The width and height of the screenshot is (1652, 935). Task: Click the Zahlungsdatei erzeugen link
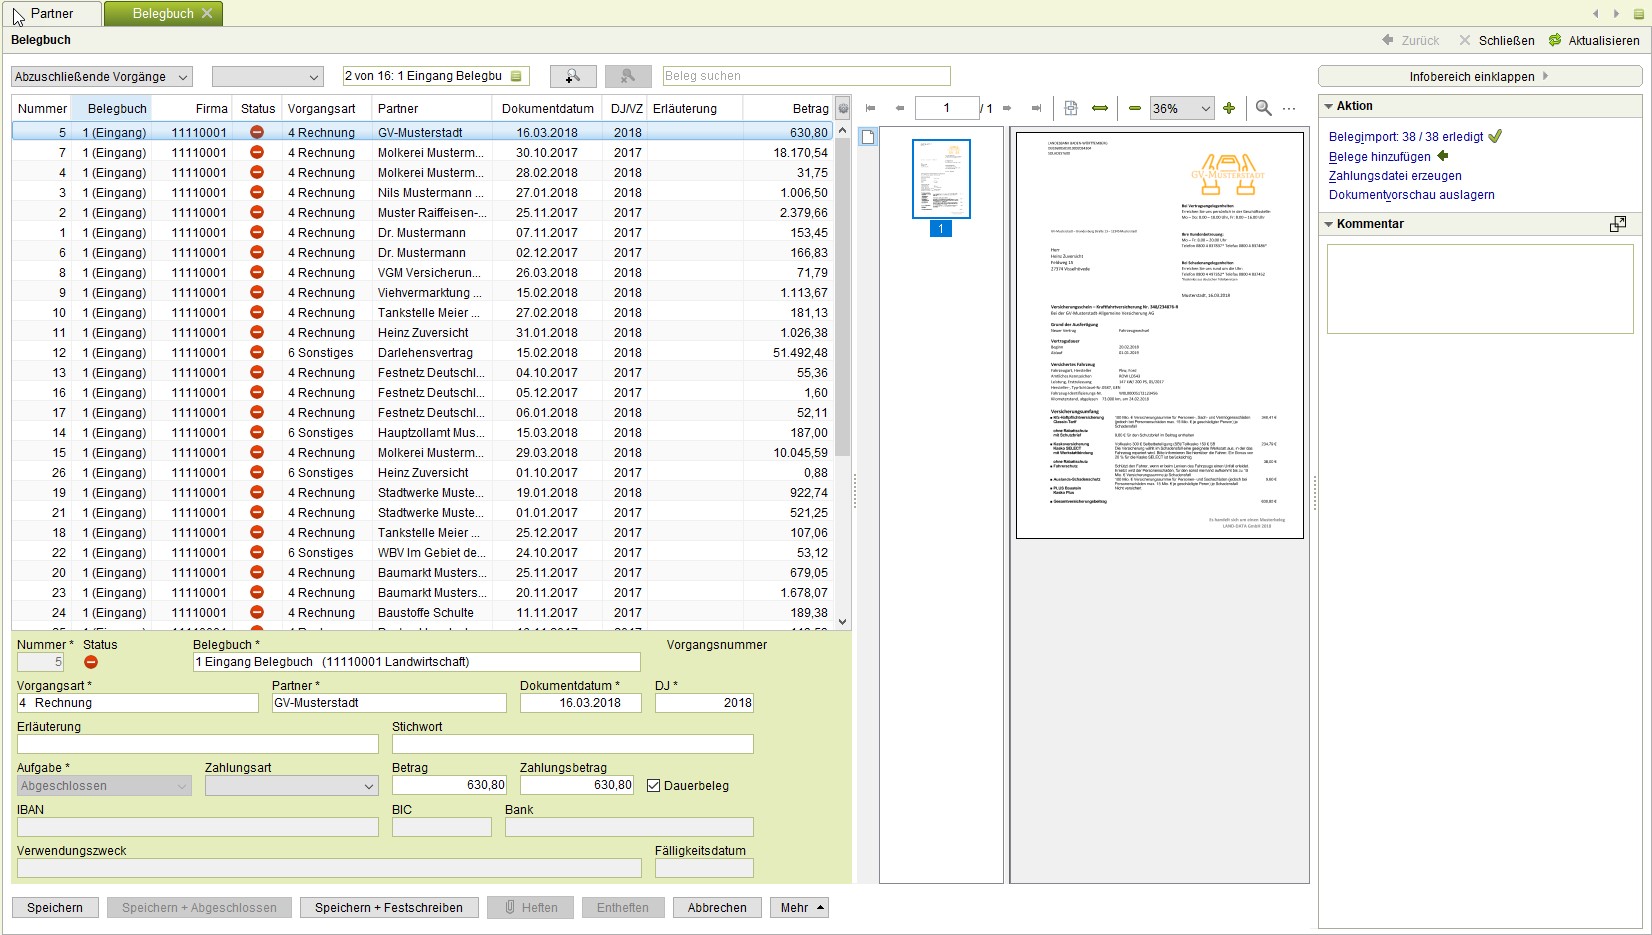(1394, 176)
